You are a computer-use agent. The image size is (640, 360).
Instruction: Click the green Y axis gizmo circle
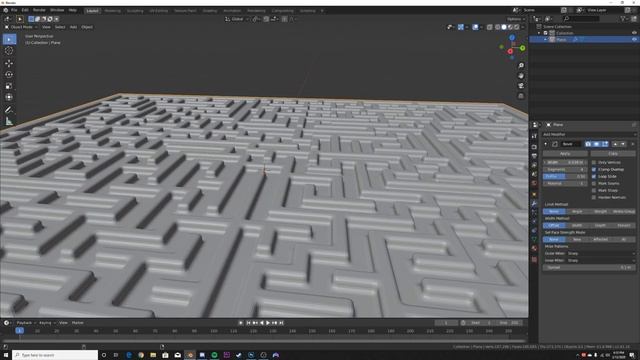coord(522,48)
